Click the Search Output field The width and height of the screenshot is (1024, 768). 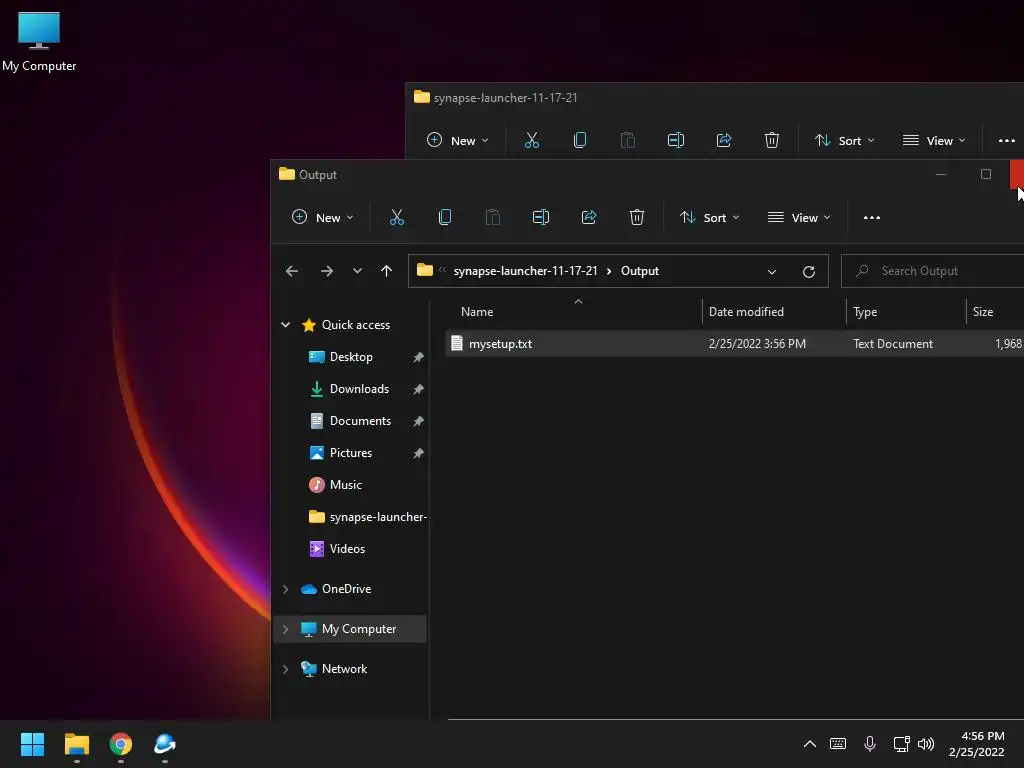[x=934, y=271]
